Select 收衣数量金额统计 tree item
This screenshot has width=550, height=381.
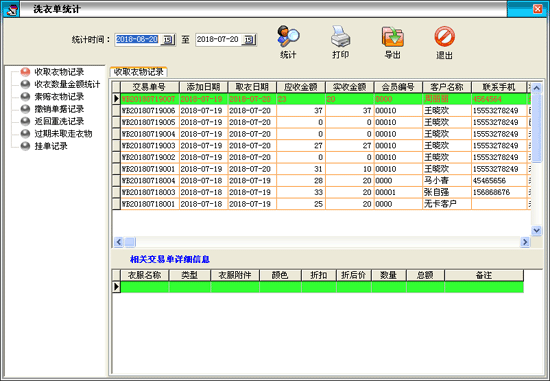[67, 85]
